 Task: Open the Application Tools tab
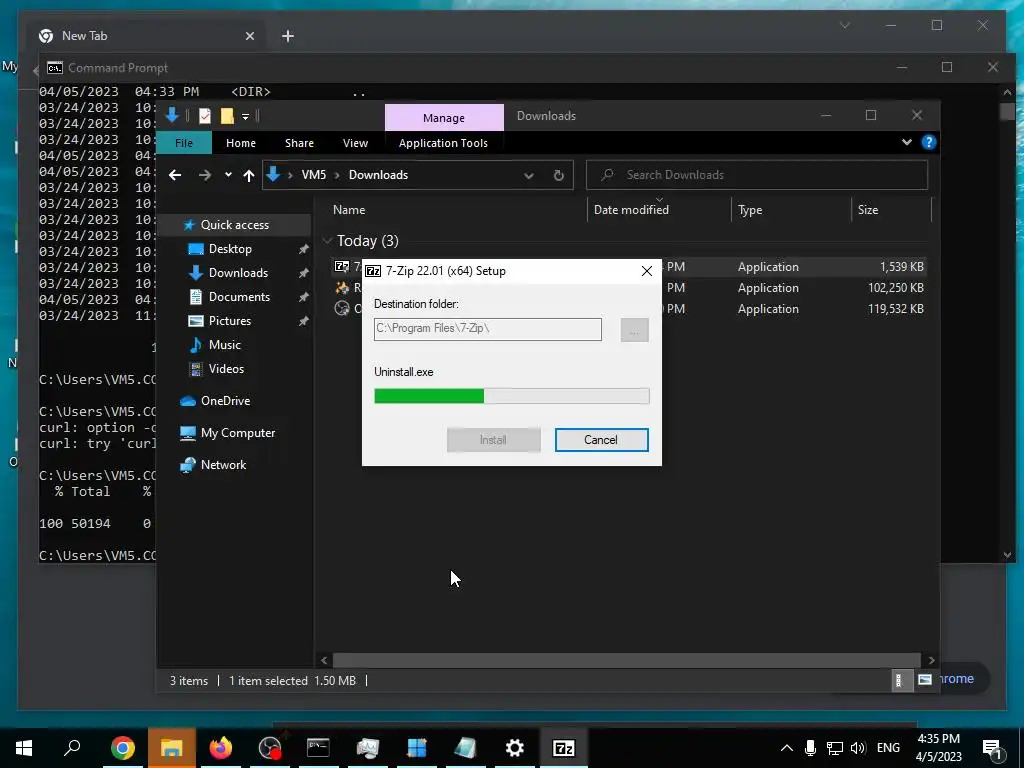coord(443,143)
